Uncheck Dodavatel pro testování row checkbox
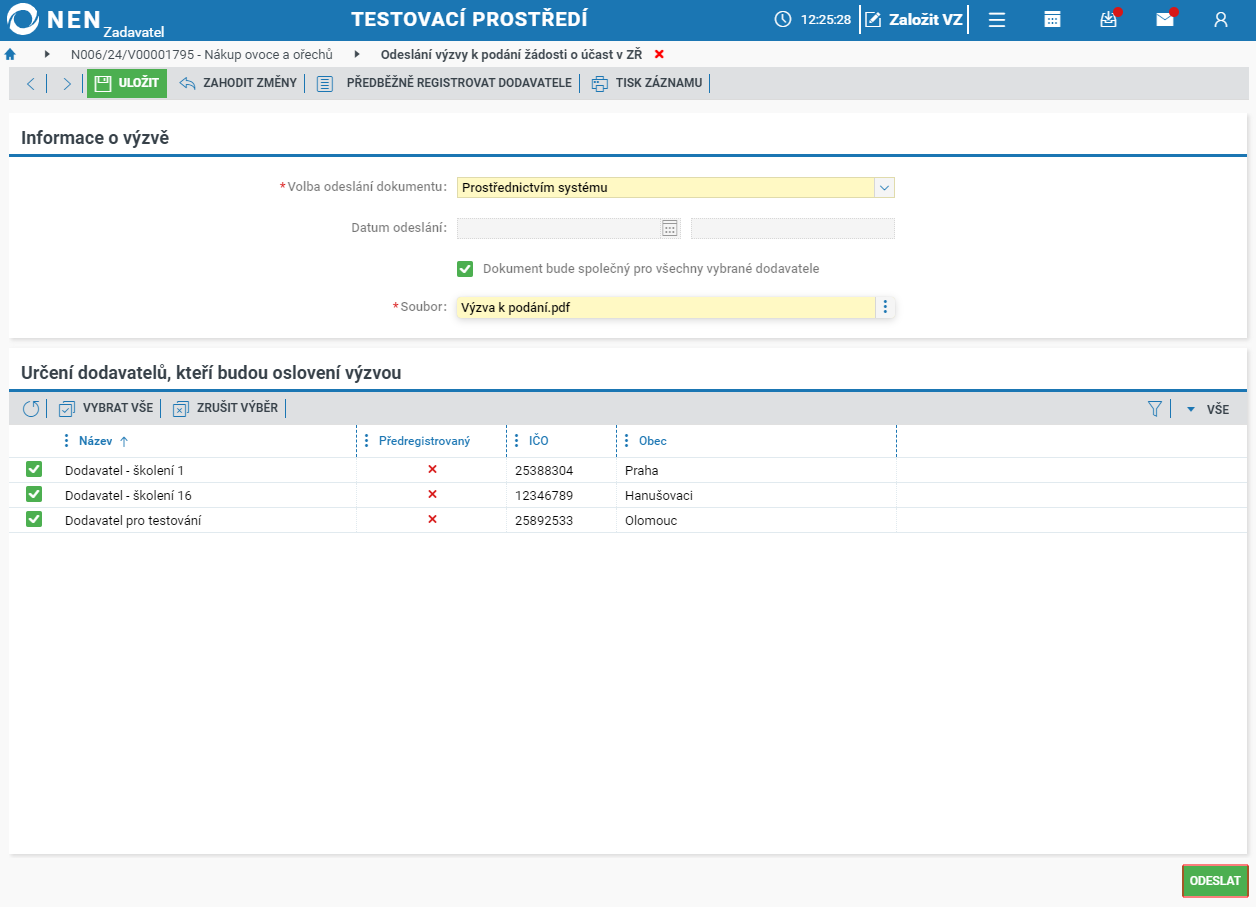Viewport: 1256px width, 907px height. click(34, 519)
